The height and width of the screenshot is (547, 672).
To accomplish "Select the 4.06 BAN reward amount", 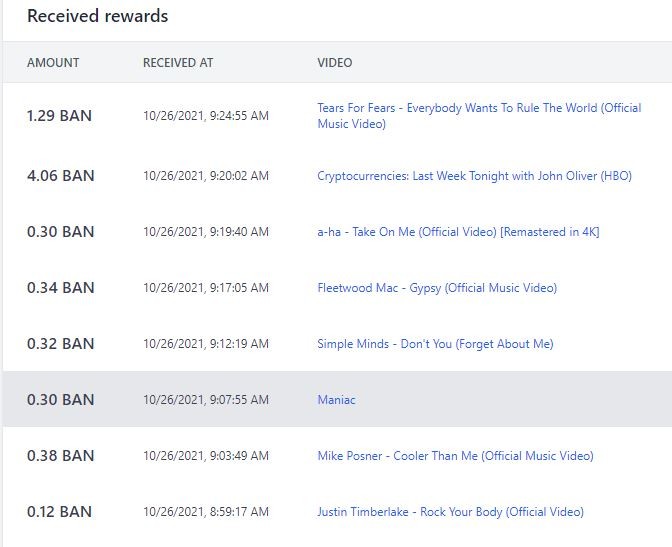I will [x=60, y=176].
